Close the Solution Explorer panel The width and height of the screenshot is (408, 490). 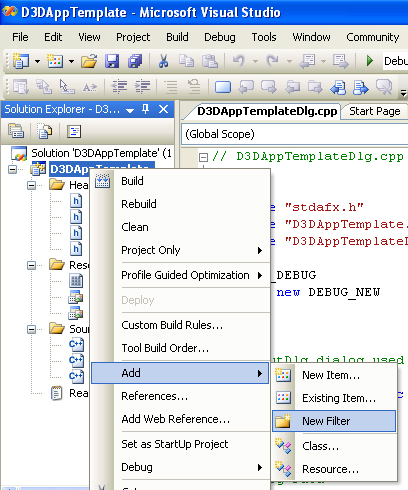pos(163,109)
